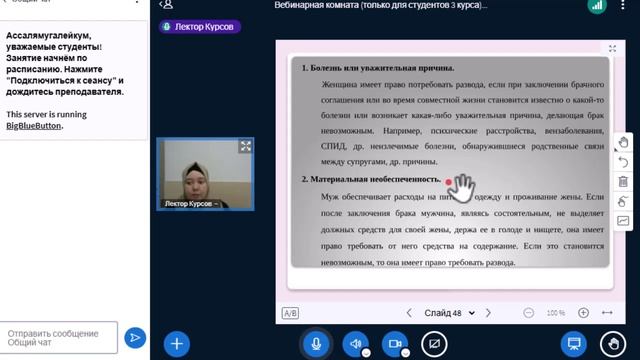Open the chat options three-dot menu
This screenshot has width=640, height=360.
point(137,2)
